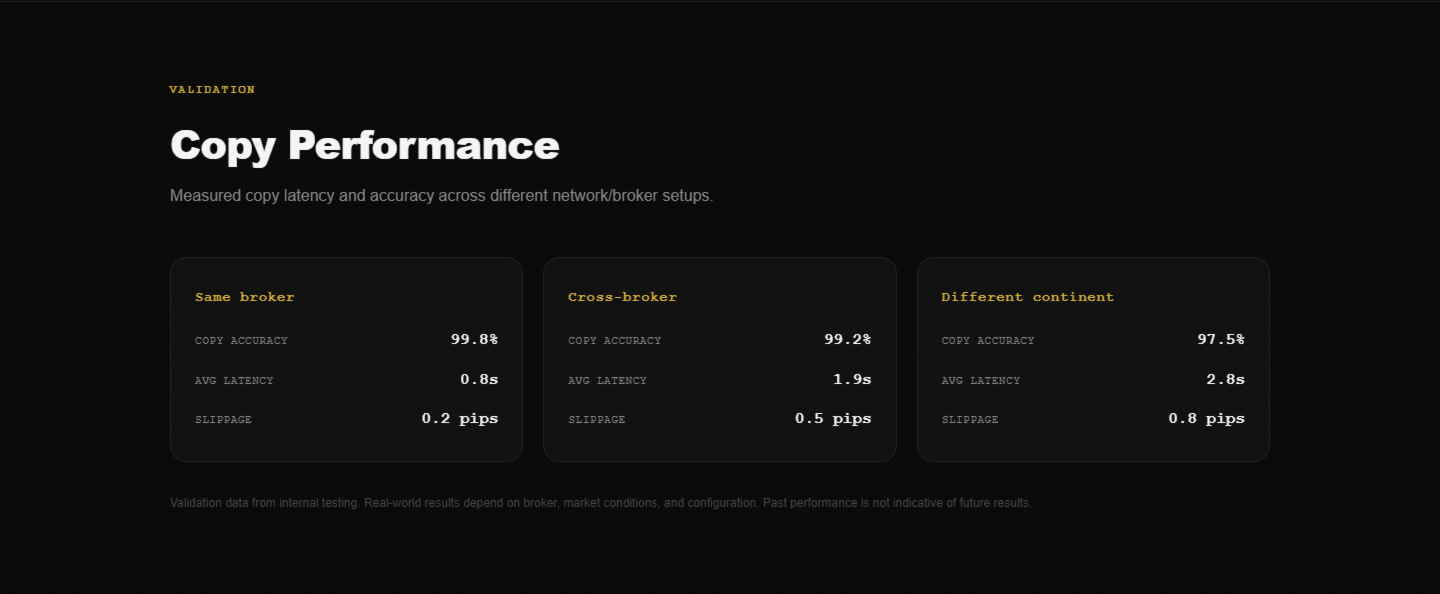Click the 97.5% copy accuracy value

click(x=1221, y=340)
